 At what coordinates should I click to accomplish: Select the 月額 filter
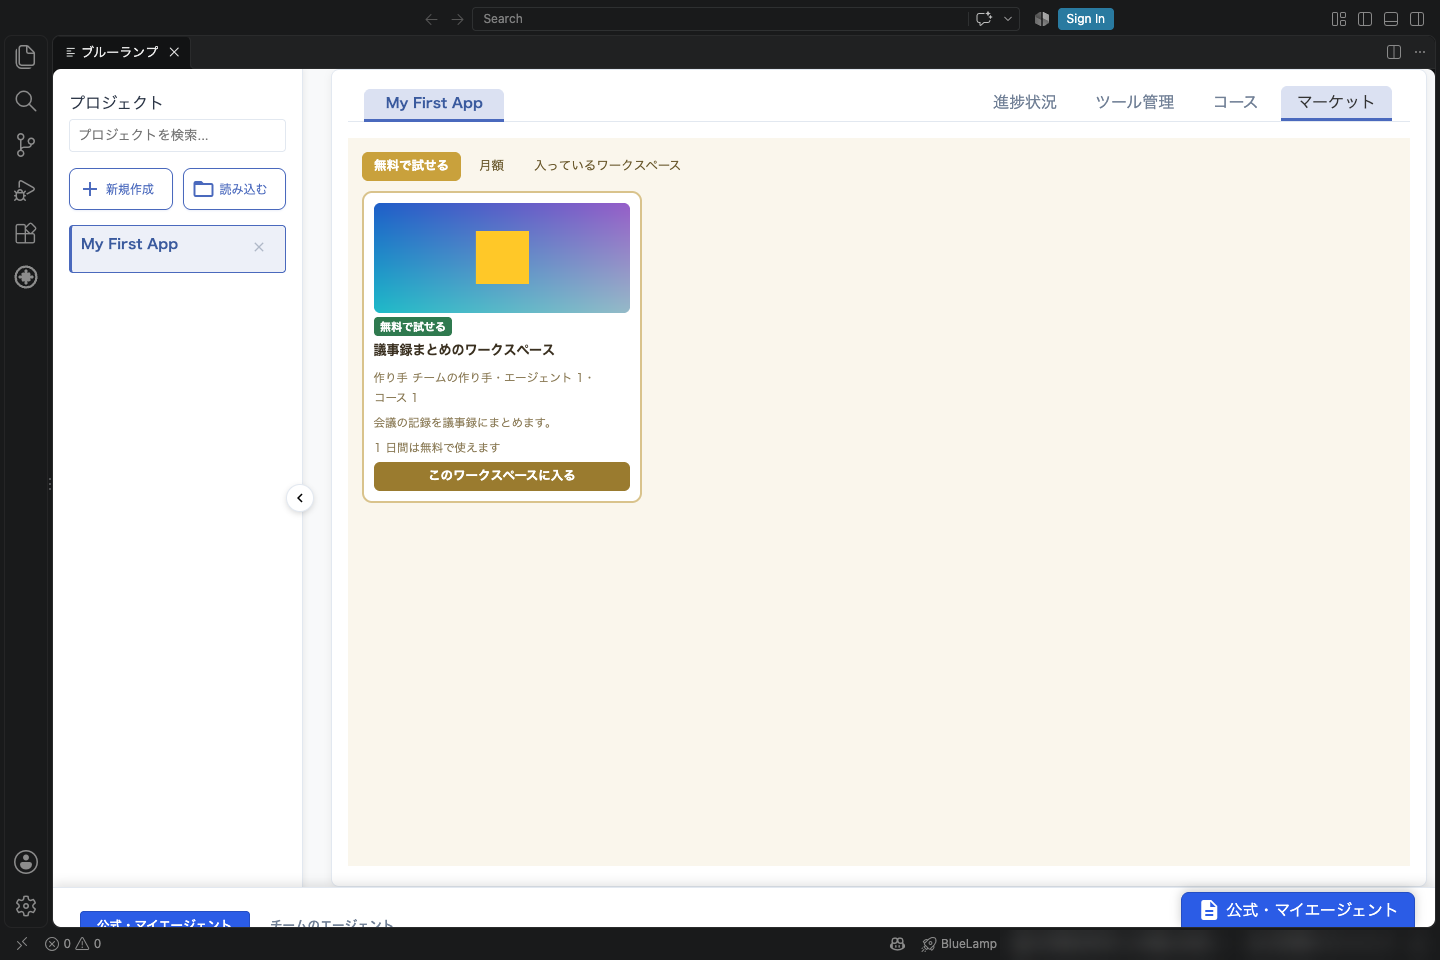point(491,166)
